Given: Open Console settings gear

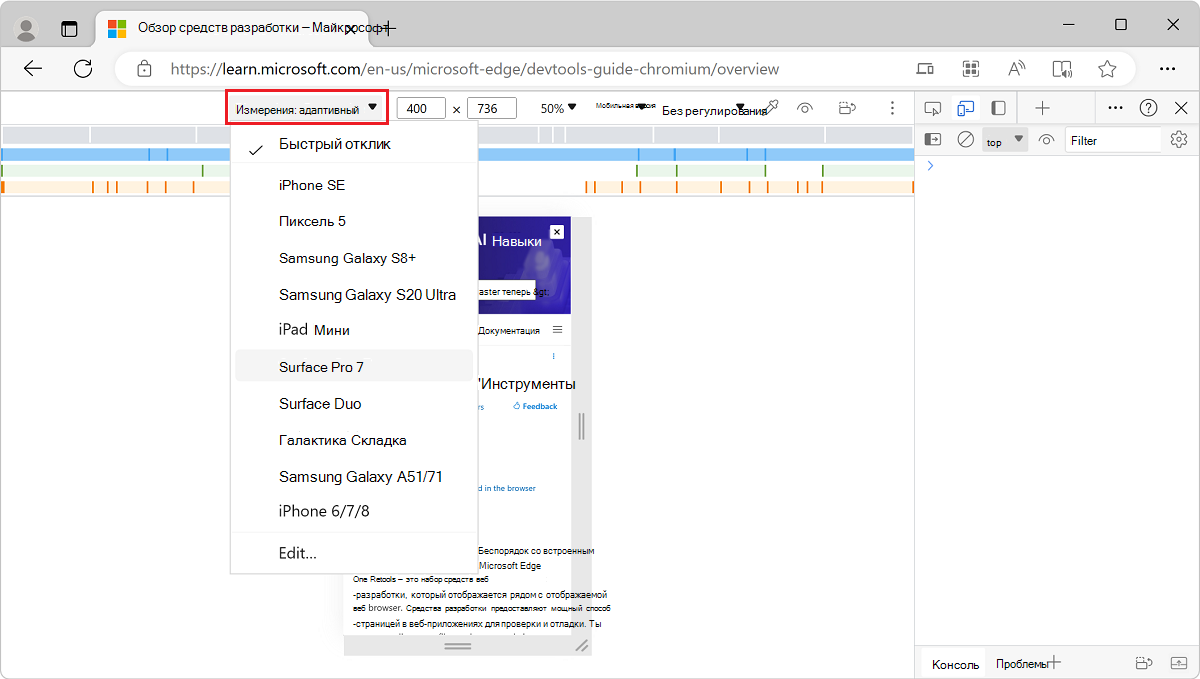Looking at the screenshot, I should click(1179, 140).
